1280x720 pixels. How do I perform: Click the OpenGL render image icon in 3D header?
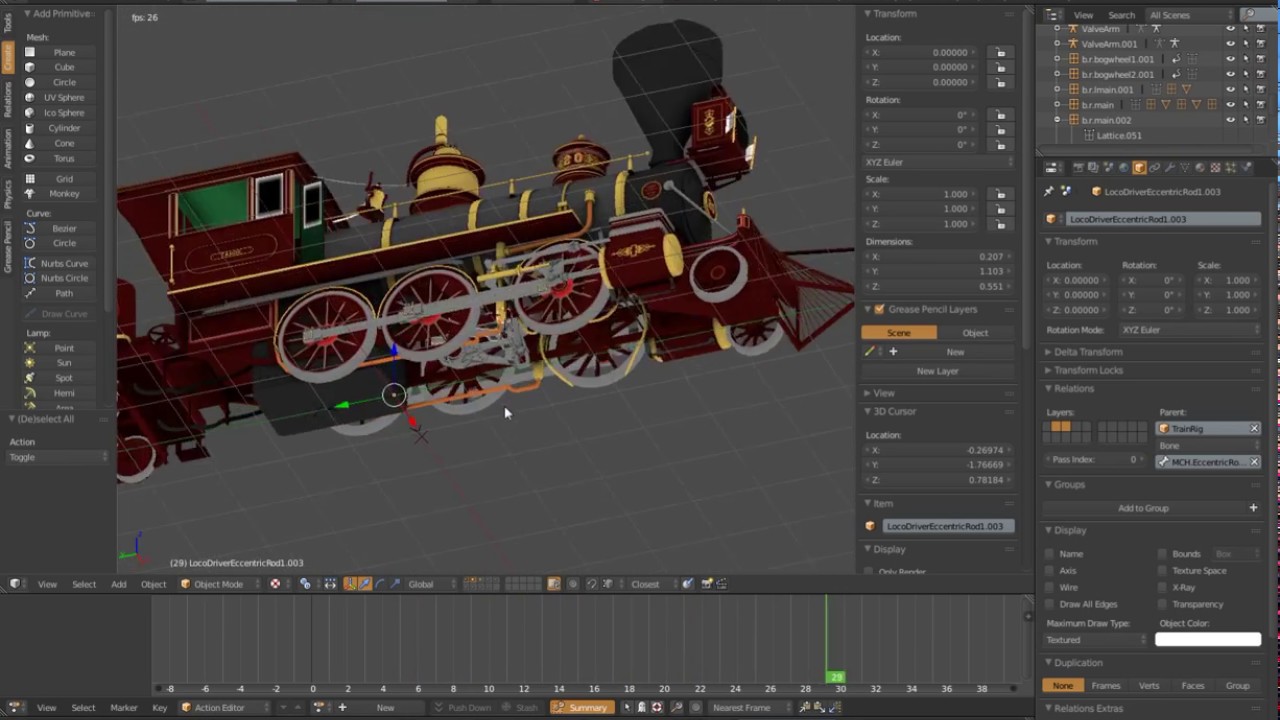coord(705,584)
